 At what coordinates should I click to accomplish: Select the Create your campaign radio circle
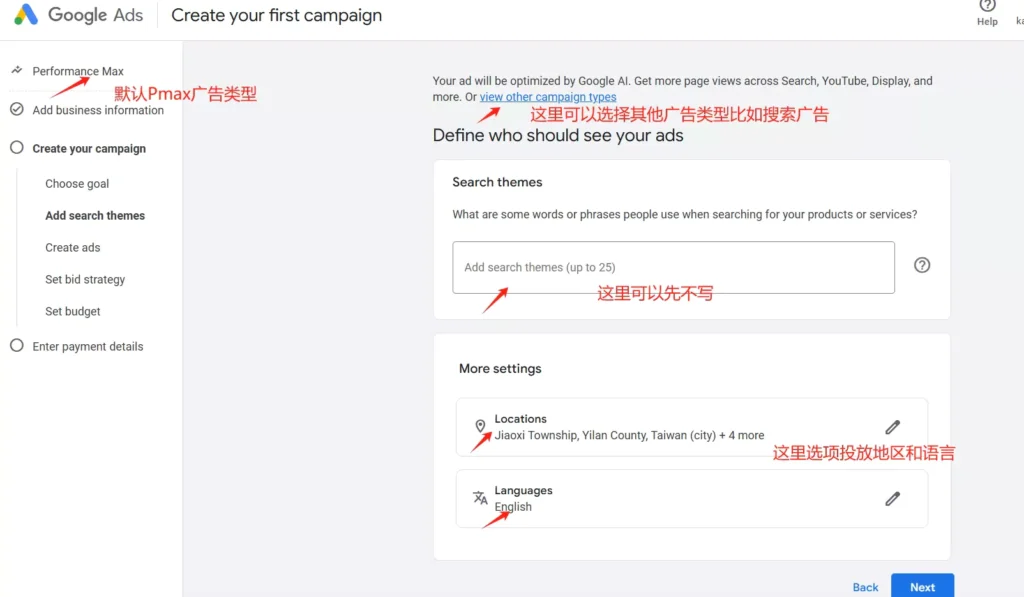point(17,148)
